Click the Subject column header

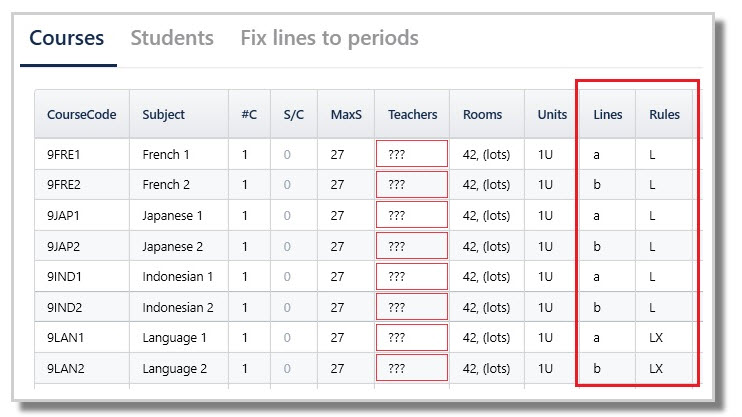click(x=163, y=115)
